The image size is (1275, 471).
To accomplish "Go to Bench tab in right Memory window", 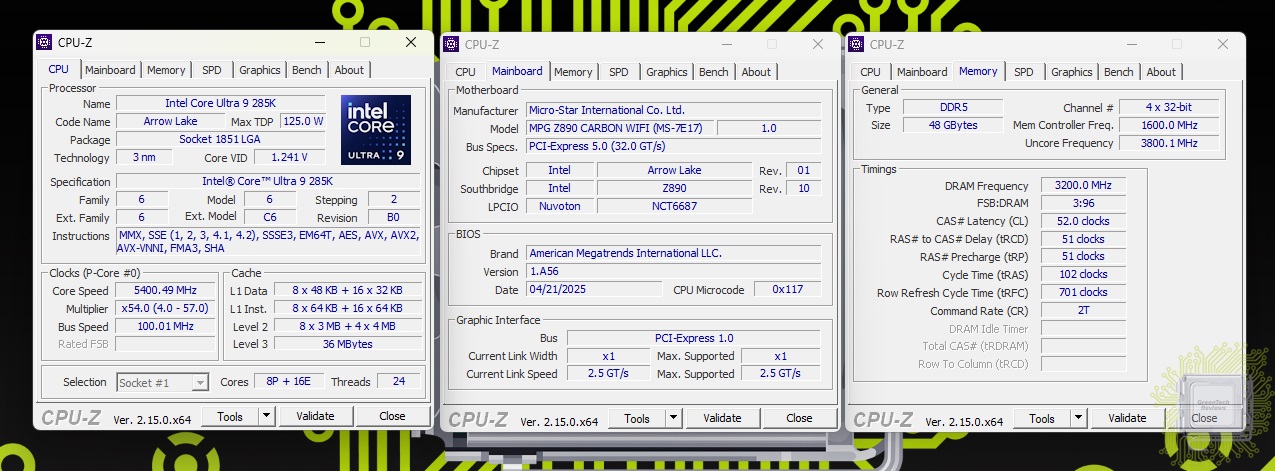I will 1119,72.
